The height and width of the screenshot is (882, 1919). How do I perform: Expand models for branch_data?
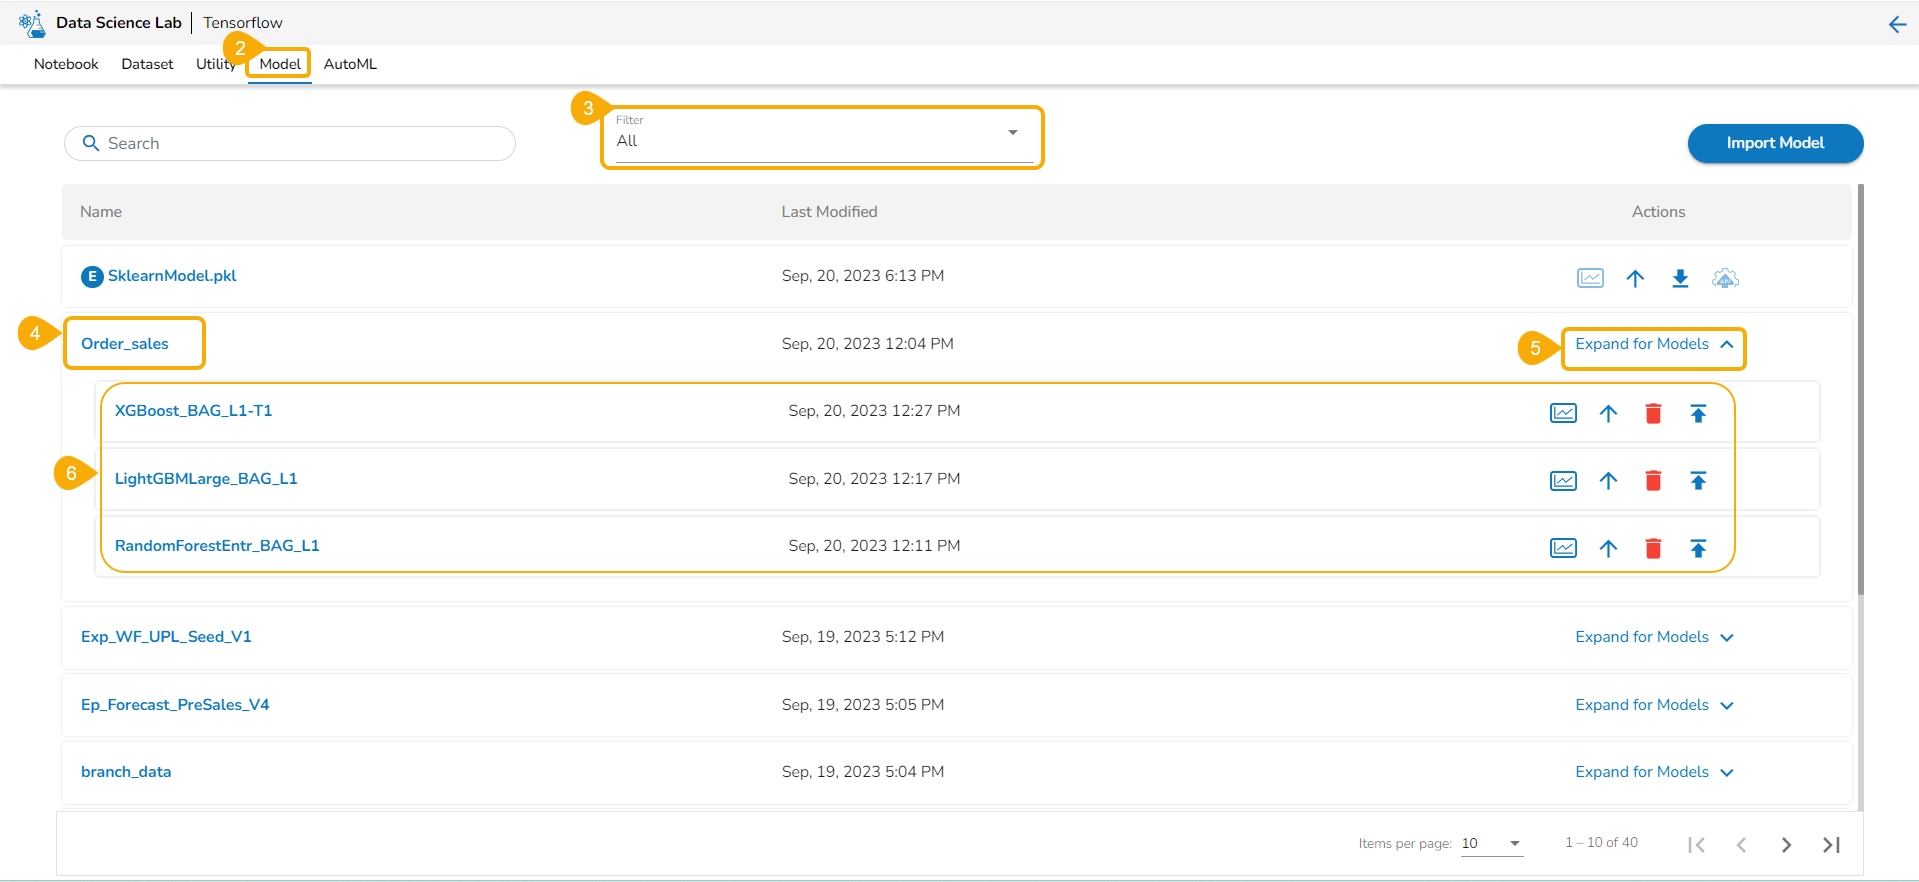pyautogui.click(x=1654, y=772)
